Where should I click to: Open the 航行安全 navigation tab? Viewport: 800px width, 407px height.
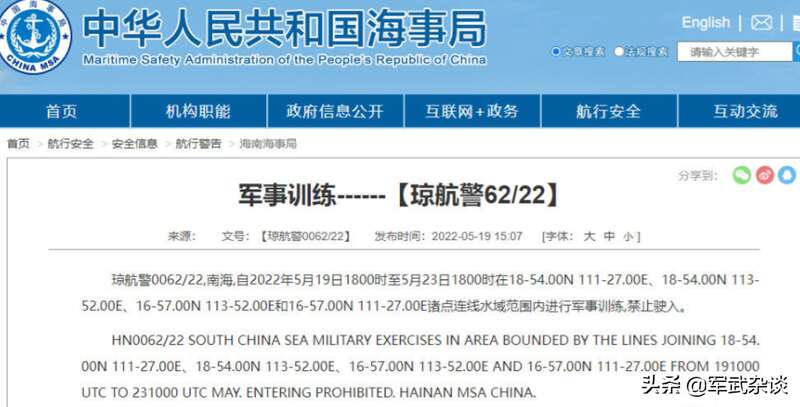[608, 111]
